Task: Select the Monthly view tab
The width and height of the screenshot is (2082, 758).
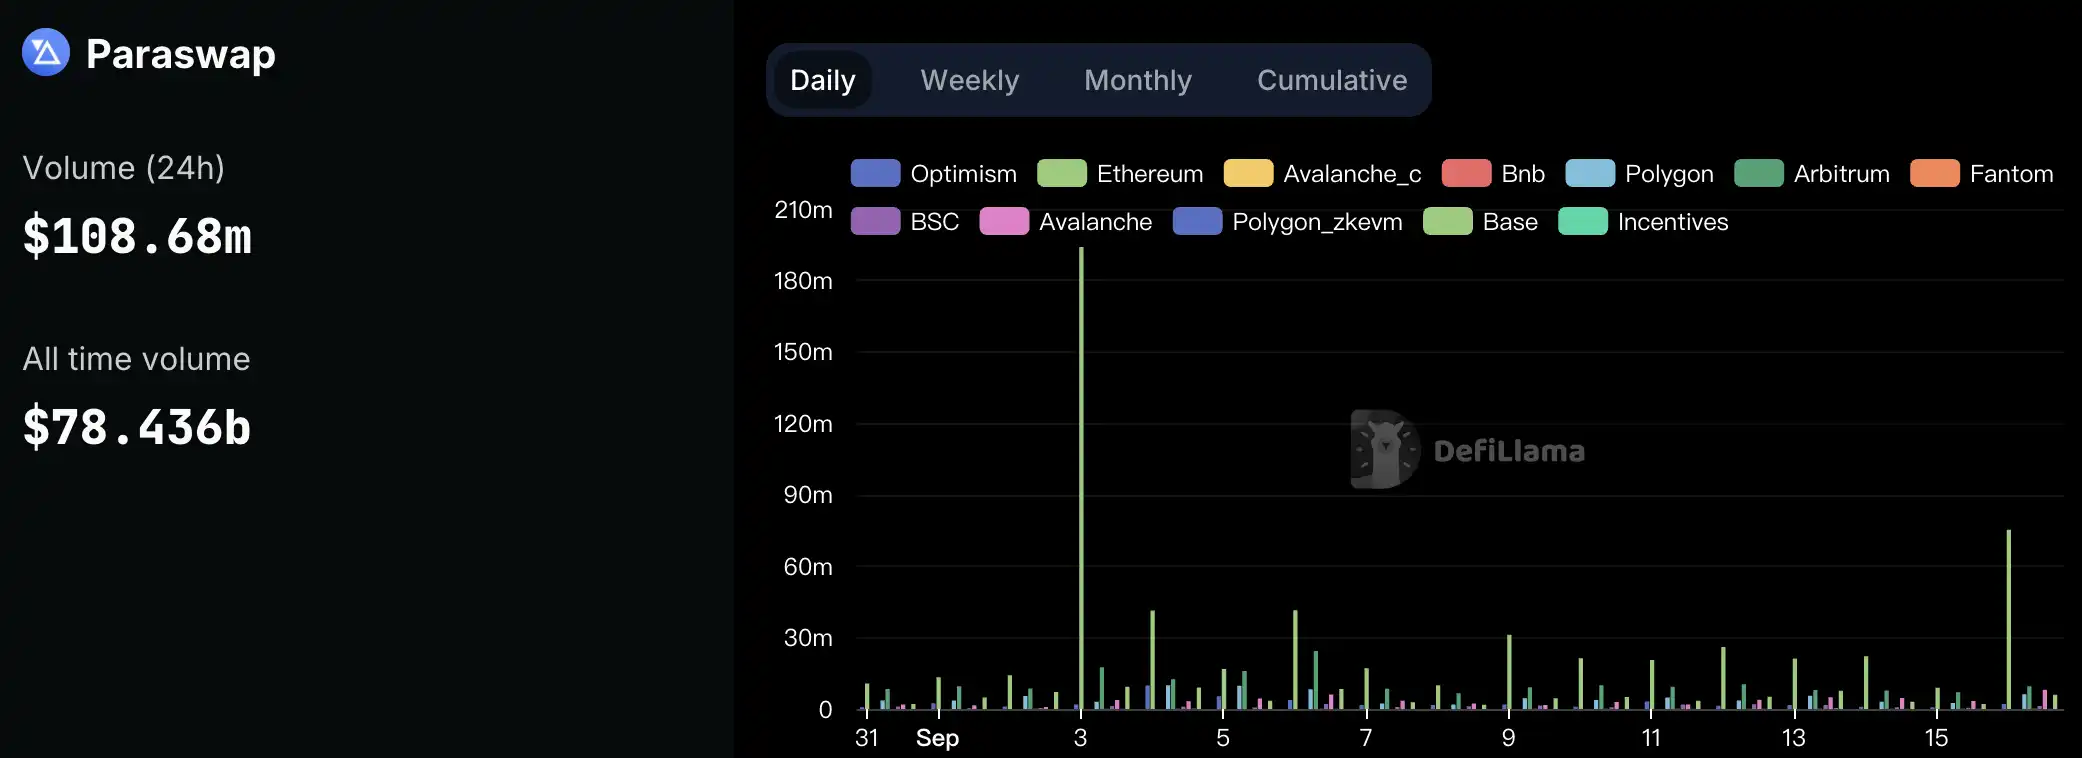Action: click(1138, 80)
